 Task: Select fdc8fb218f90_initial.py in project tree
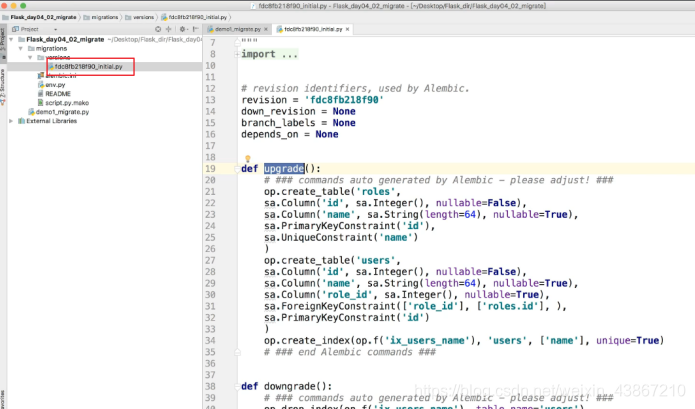point(88,66)
